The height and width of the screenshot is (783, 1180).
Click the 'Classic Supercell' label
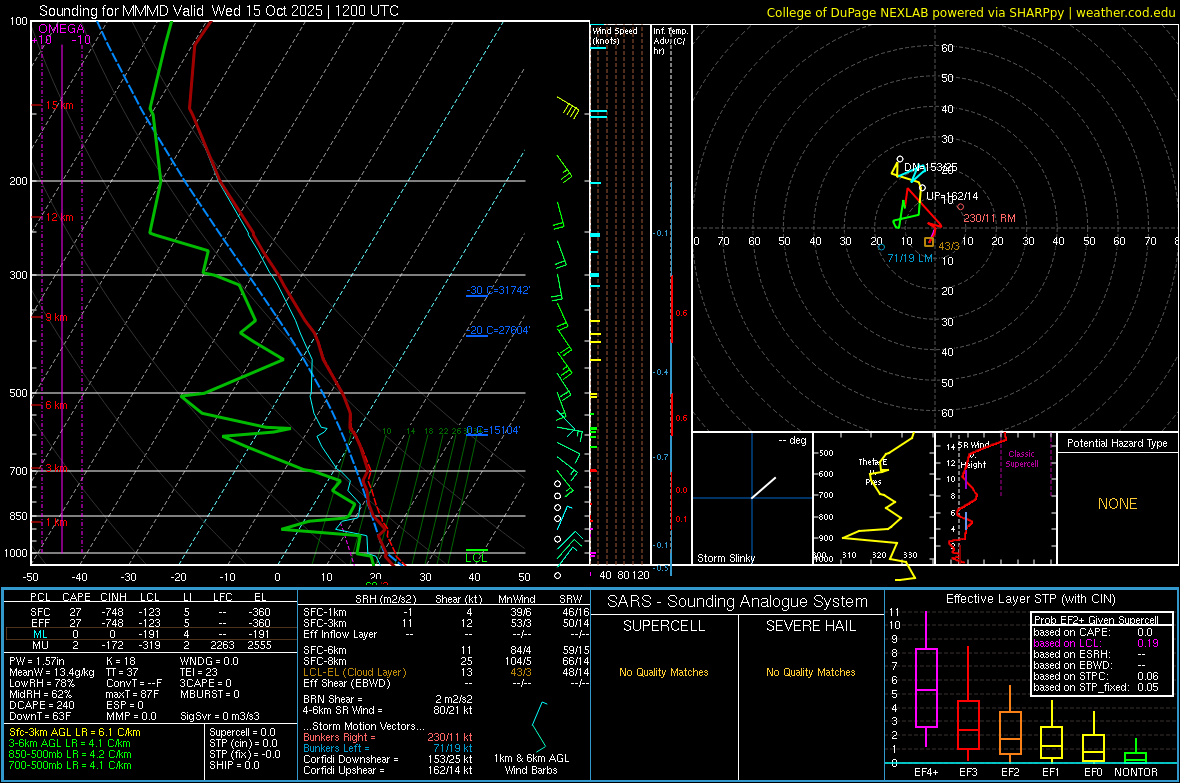point(1021,459)
